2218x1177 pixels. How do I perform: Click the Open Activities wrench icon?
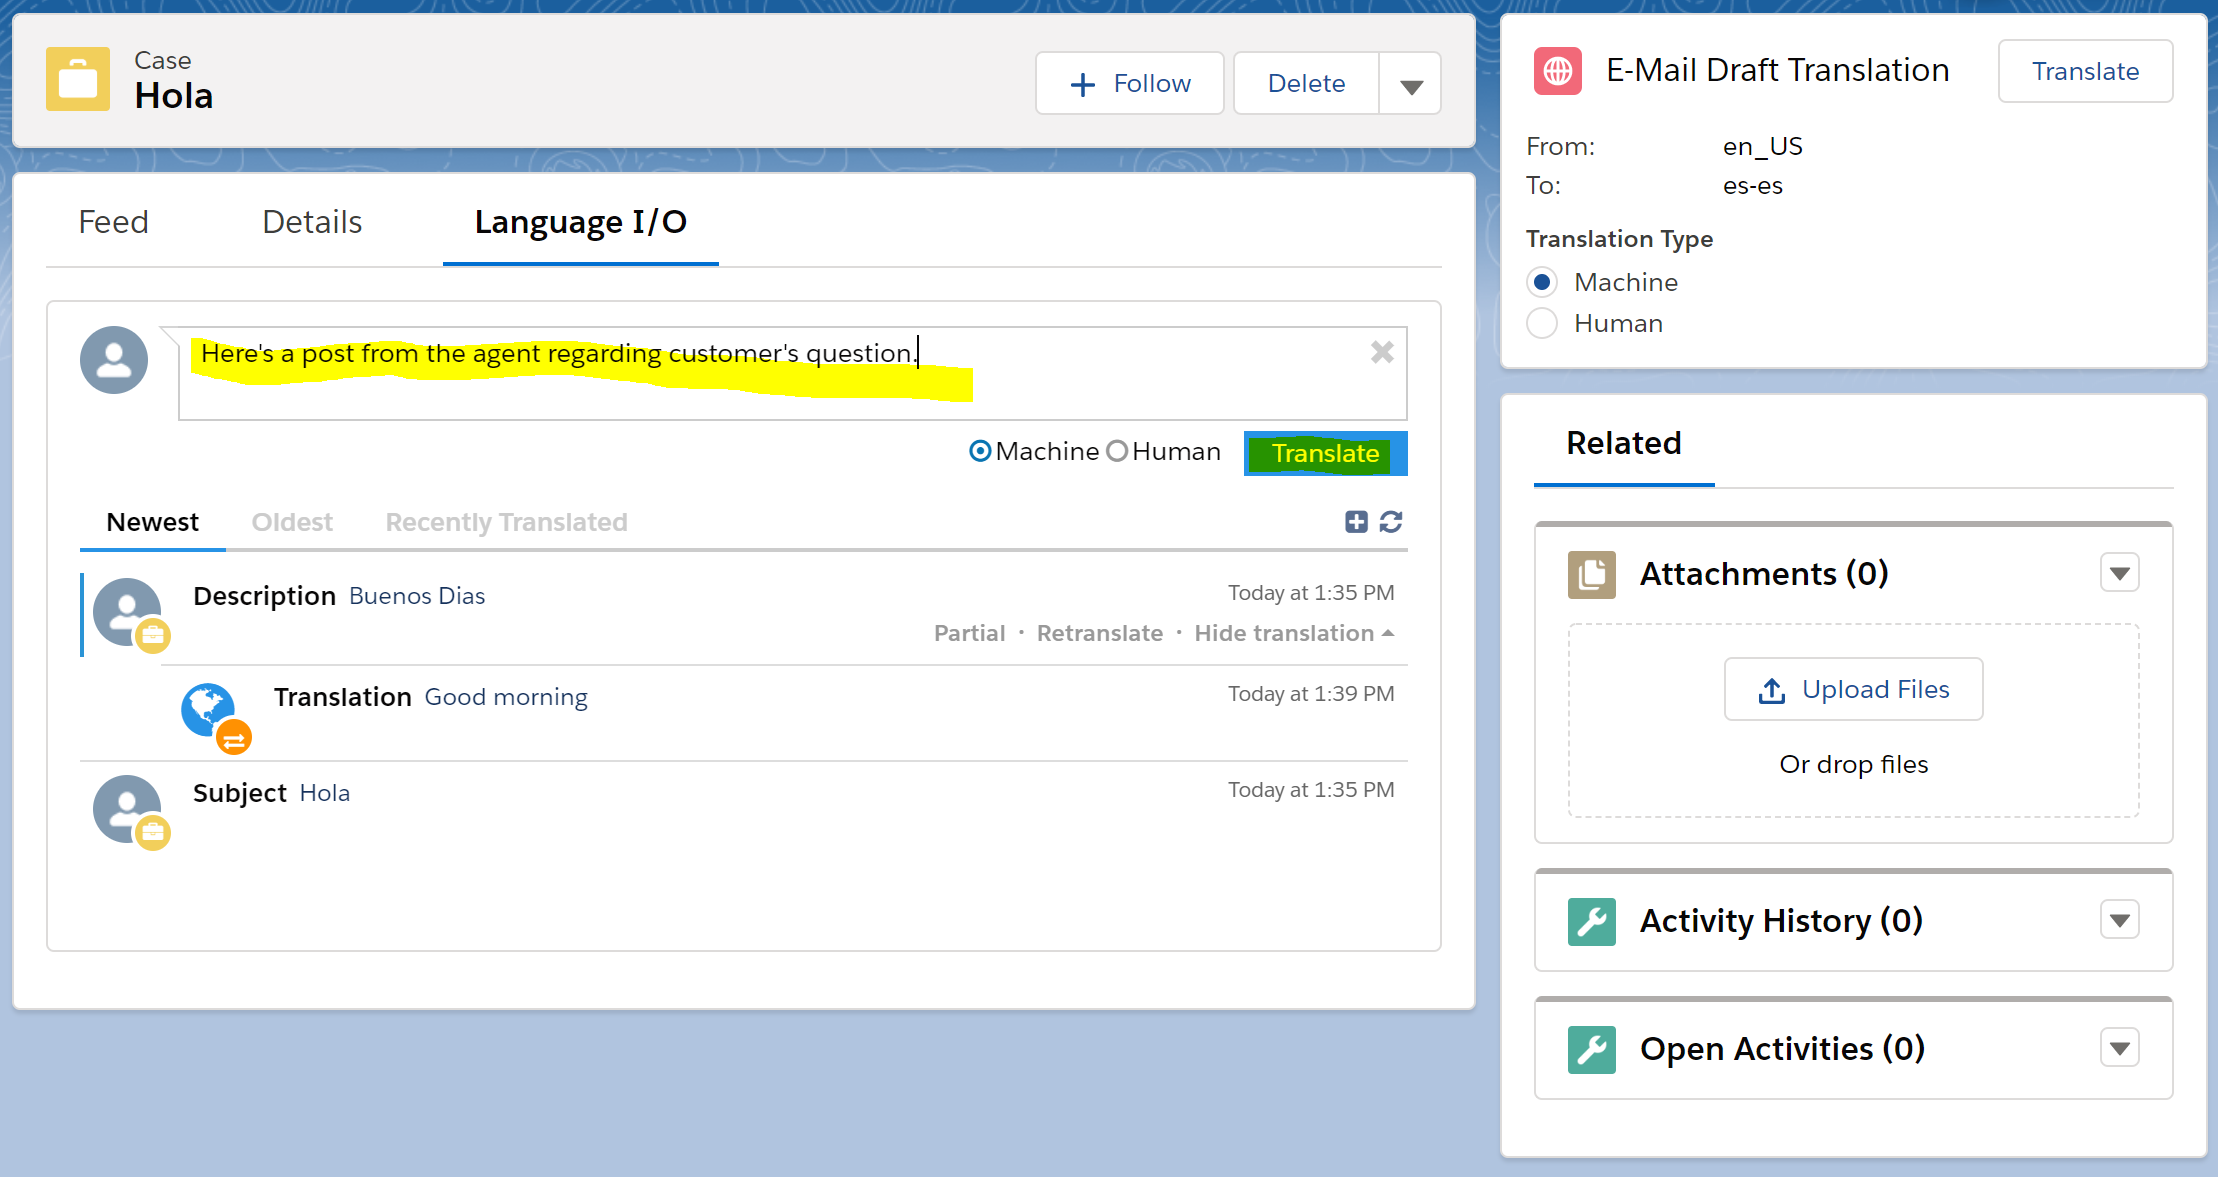point(1591,1049)
